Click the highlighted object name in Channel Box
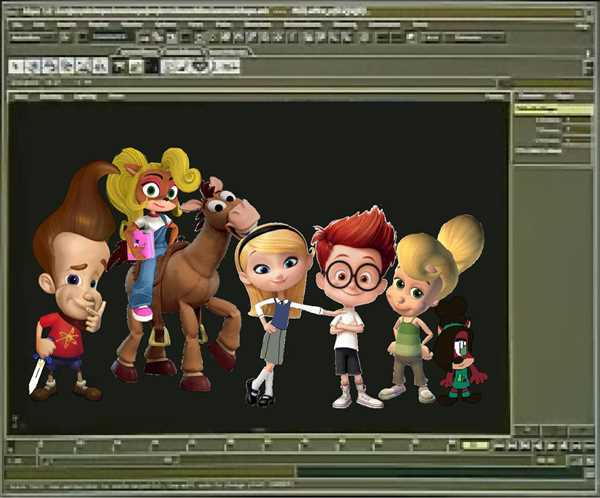The height and width of the screenshot is (498, 600). point(553,109)
